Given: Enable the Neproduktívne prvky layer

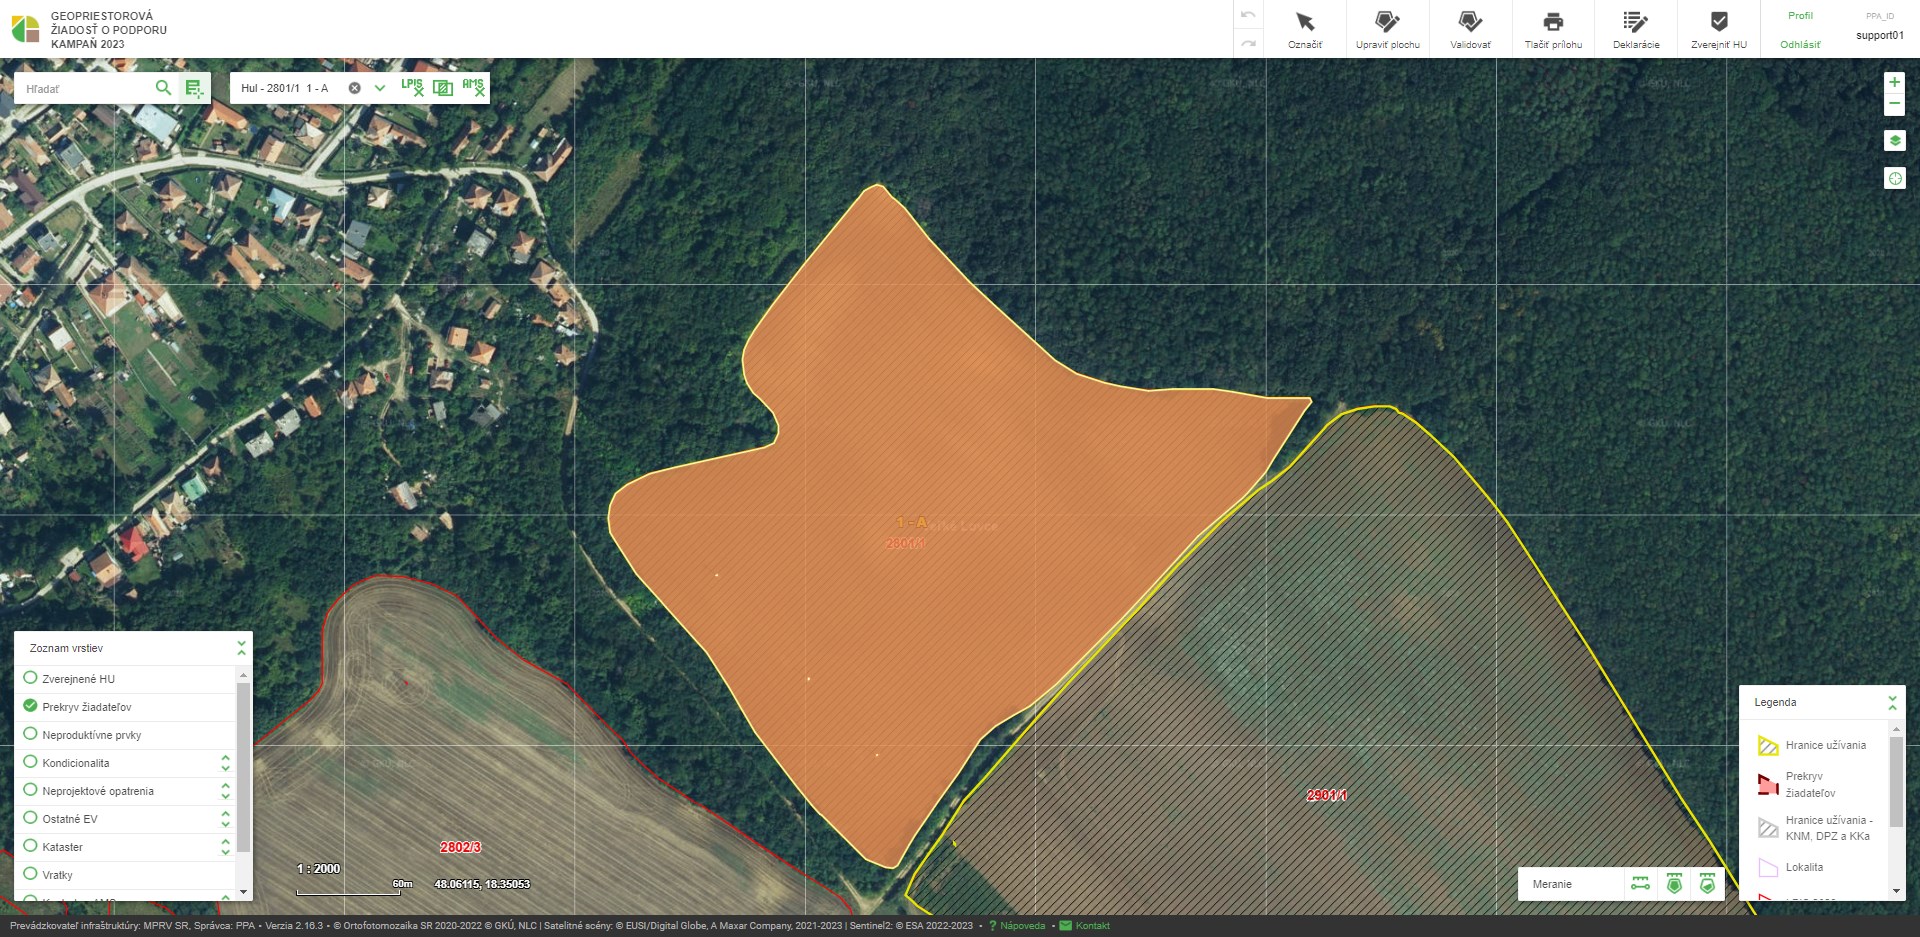Looking at the screenshot, I should coord(30,734).
